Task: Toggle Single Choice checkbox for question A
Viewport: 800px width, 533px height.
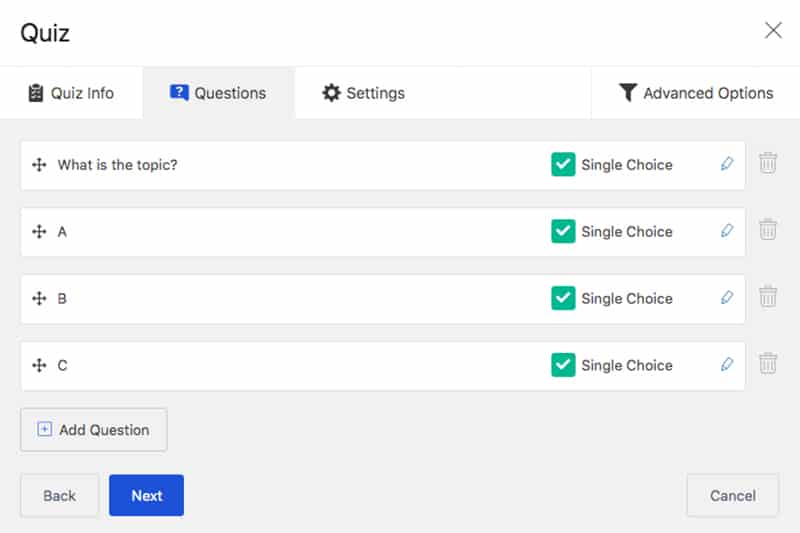Action: click(563, 231)
